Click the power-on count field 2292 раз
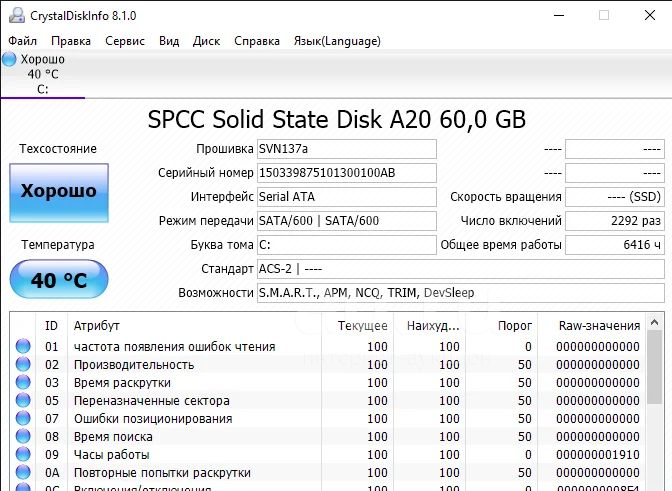The height and width of the screenshot is (491, 672). 615,221
